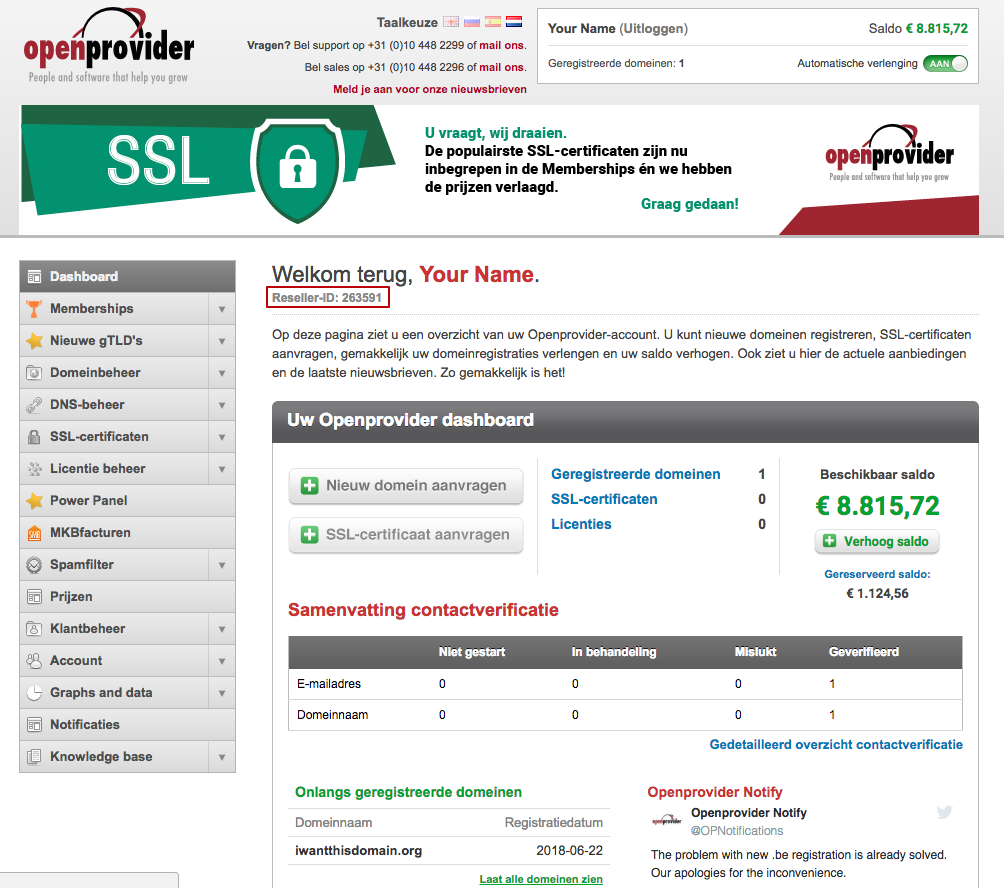Viewport: 1004px width, 888px height.
Task: Click the 'Laat alle domeinen zien' link
Action: [x=541, y=879]
